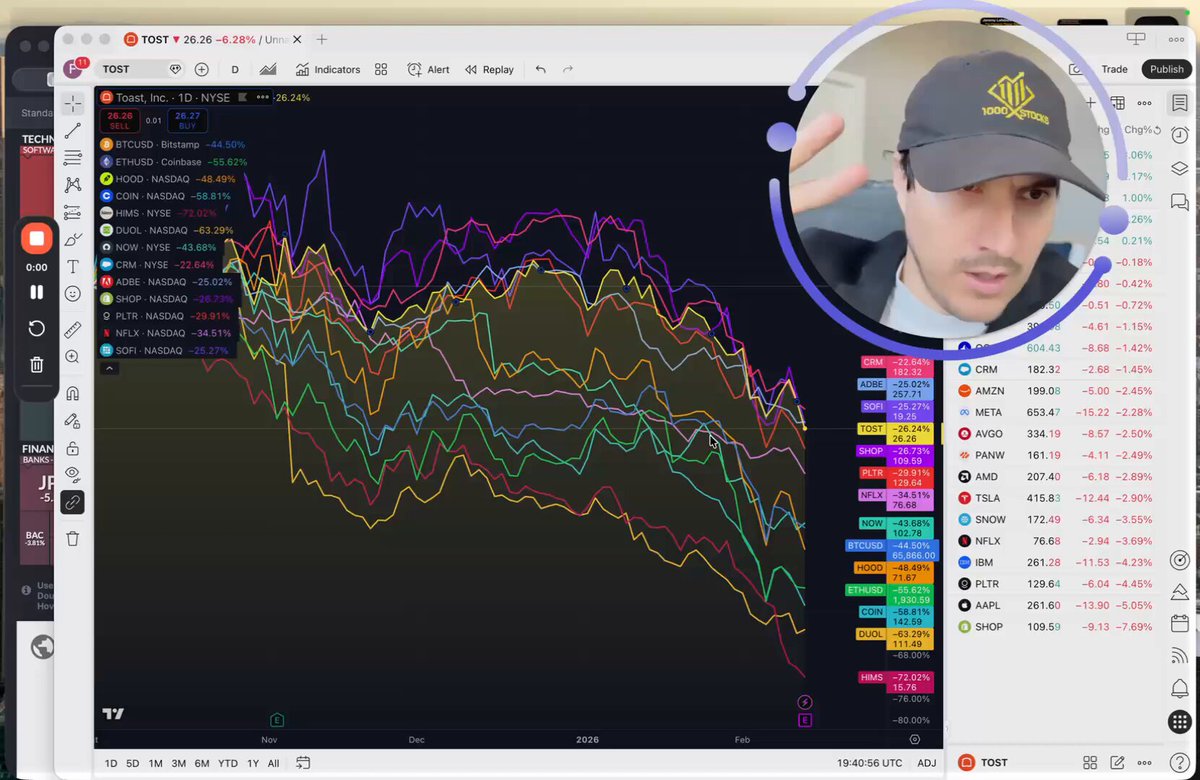Select TSLA row in watchlist
This screenshot has width=1200, height=780.
(x=1055, y=498)
